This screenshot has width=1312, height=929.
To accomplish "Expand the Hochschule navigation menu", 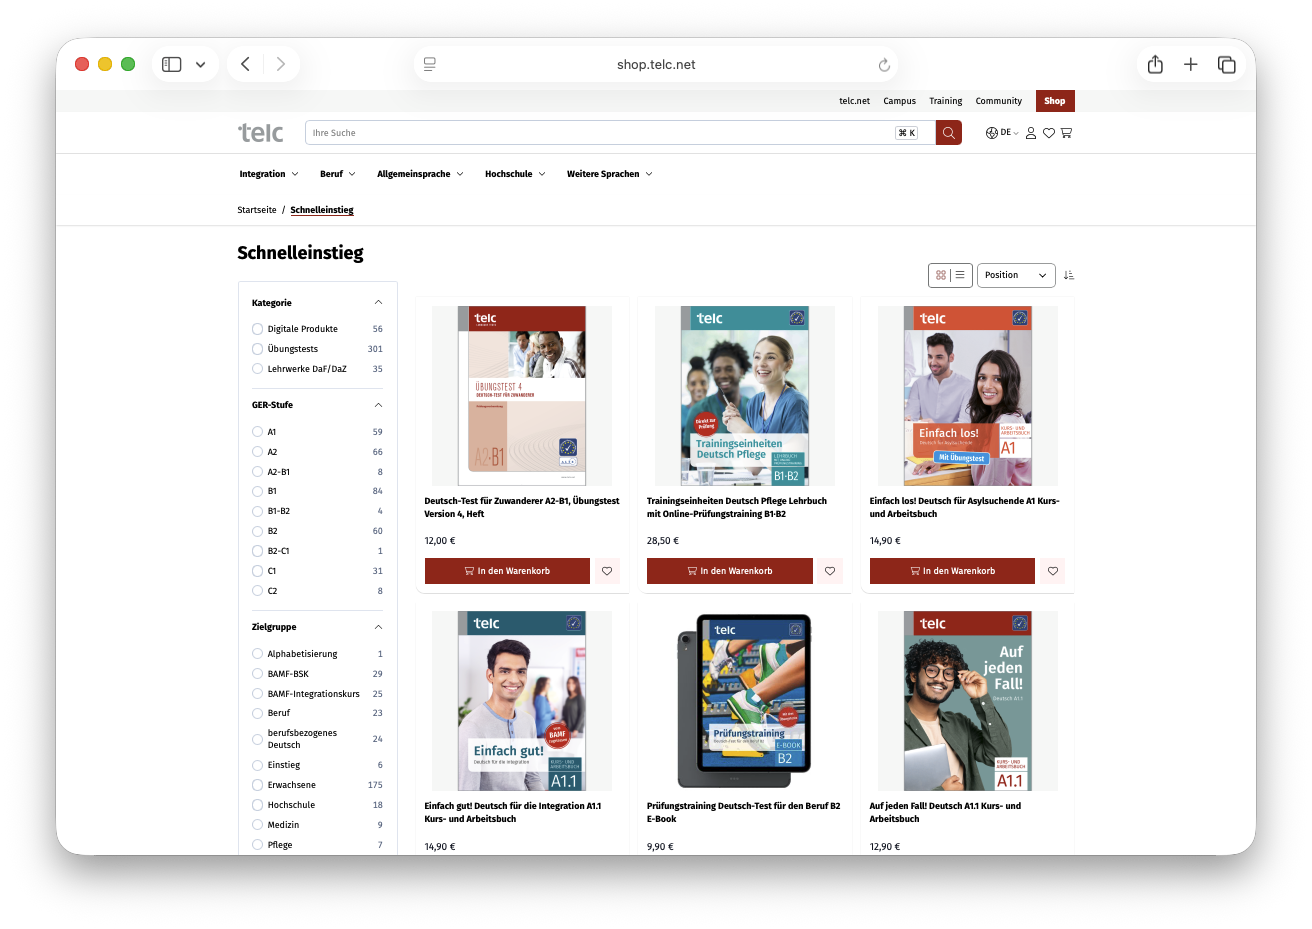I will 515,174.
